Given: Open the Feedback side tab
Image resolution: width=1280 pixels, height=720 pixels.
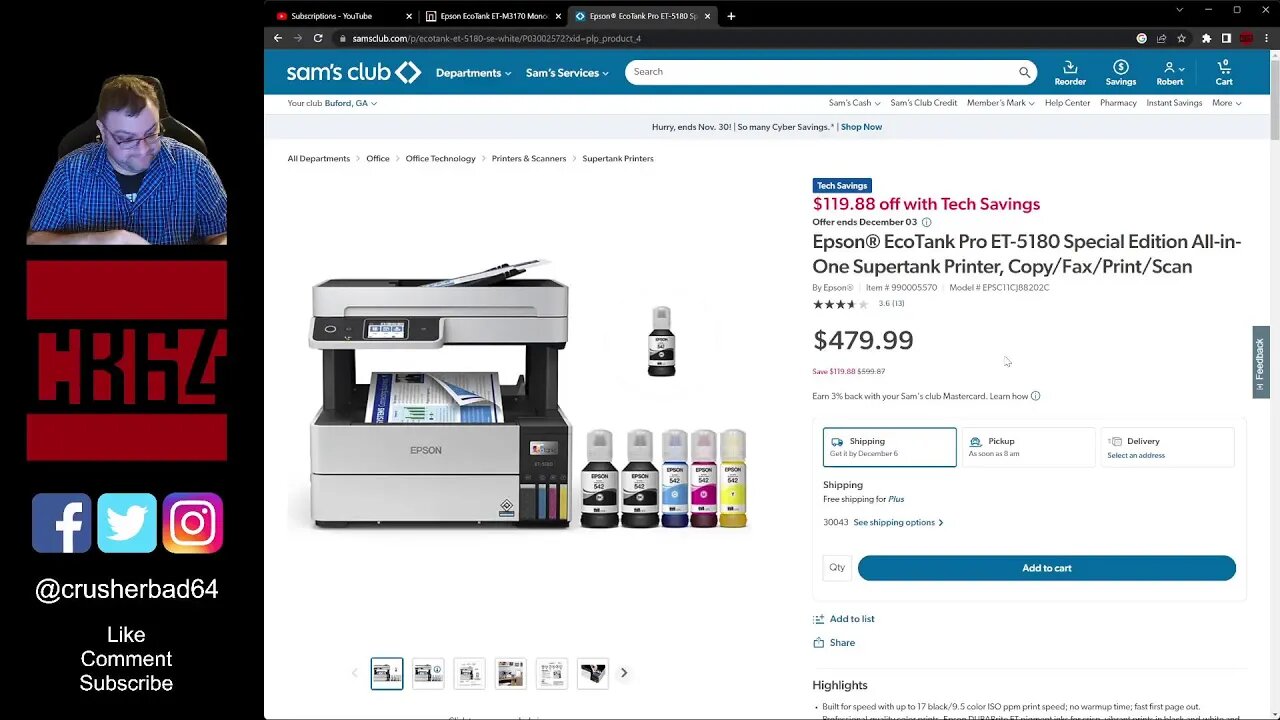Looking at the screenshot, I should pos(1261,362).
